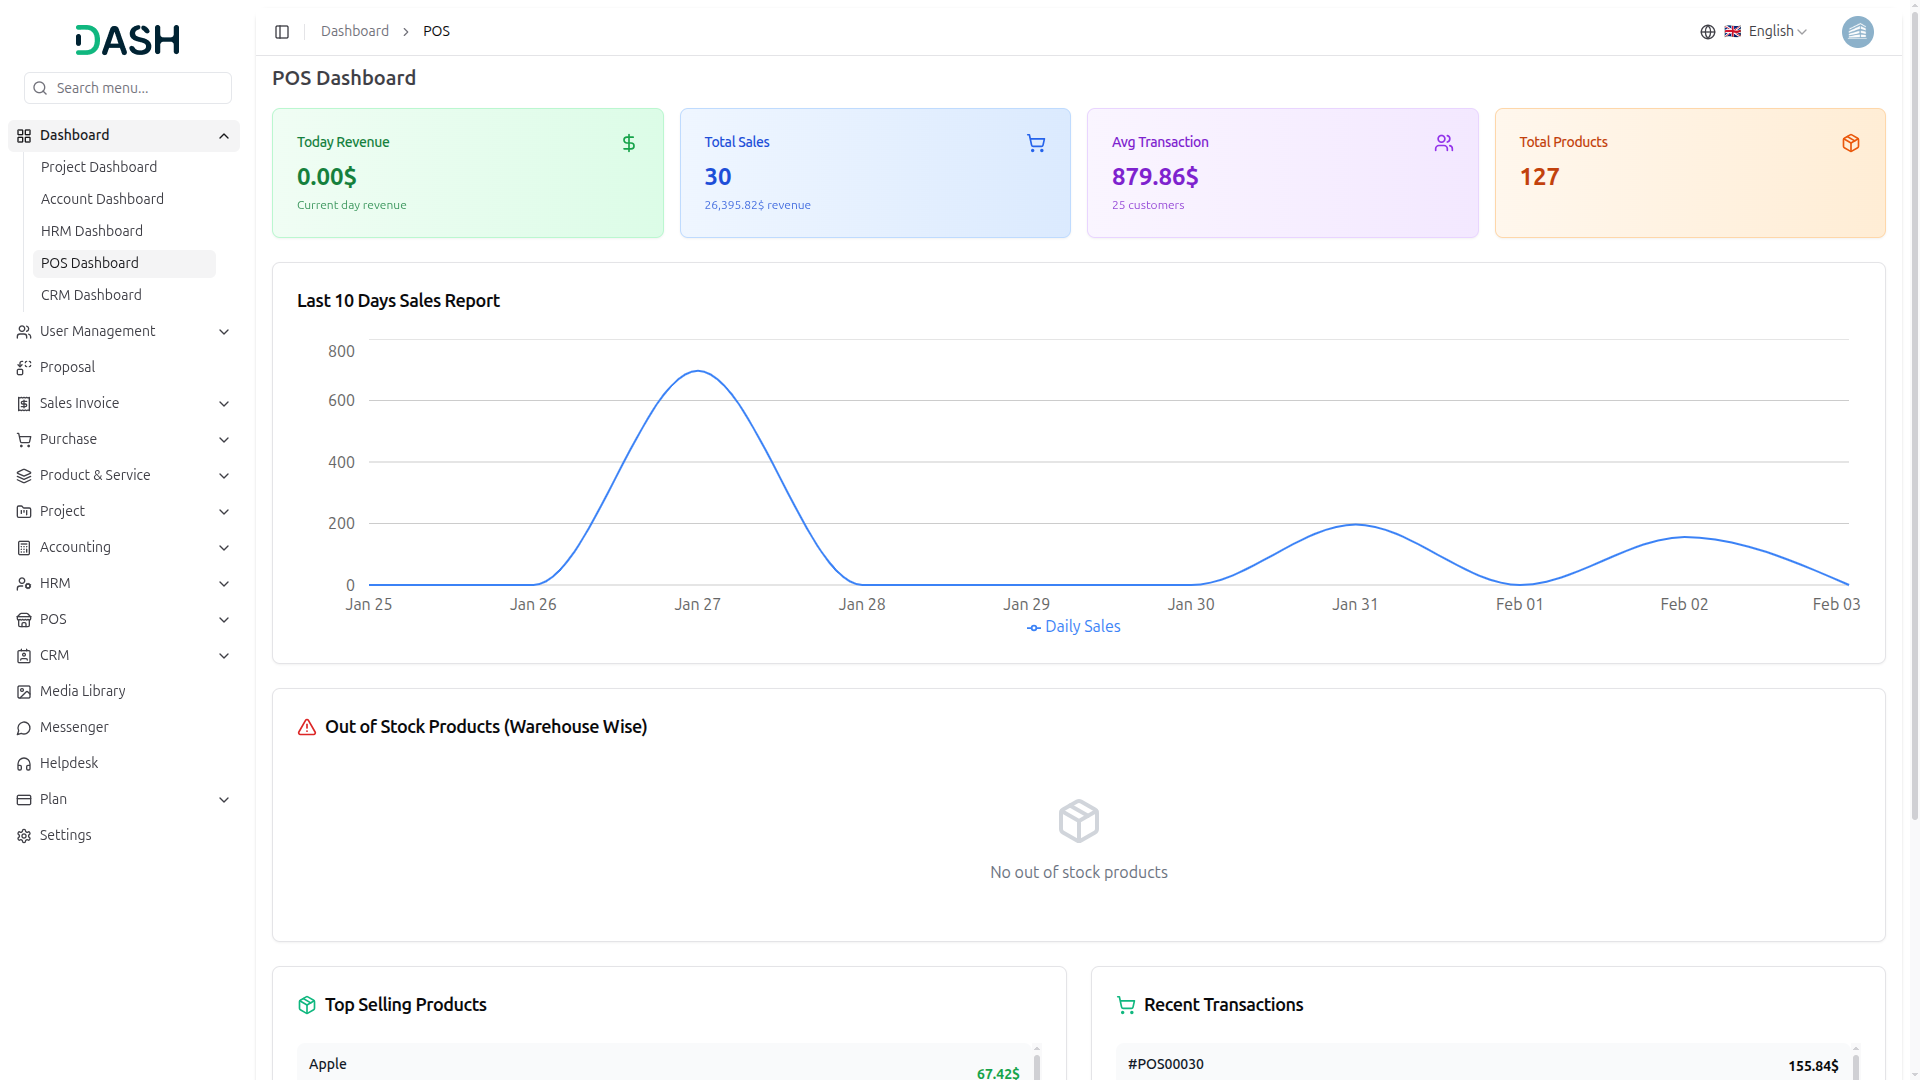Collapse the Dashboard menu chevron
This screenshot has width=1920, height=1080.
pyautogui.click(x=224, y=136)
